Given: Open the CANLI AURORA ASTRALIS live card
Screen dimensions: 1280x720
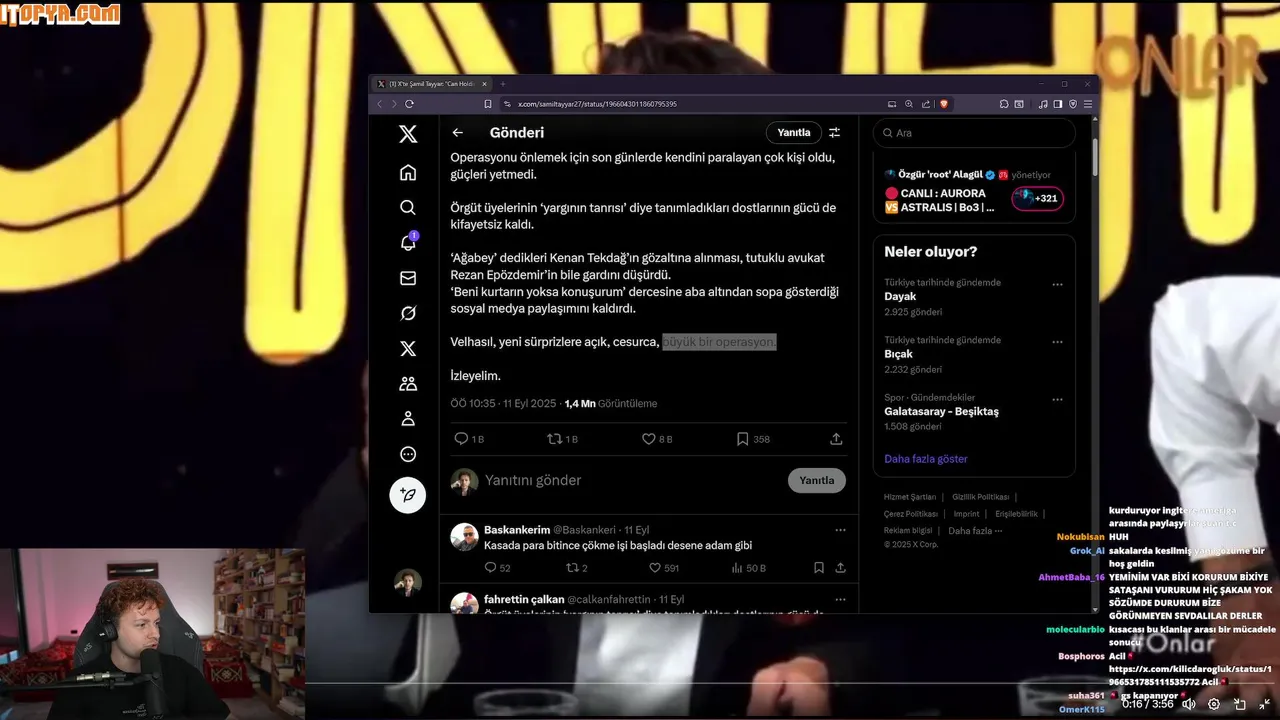Looking at the screenshot, I should click(973, 190).
